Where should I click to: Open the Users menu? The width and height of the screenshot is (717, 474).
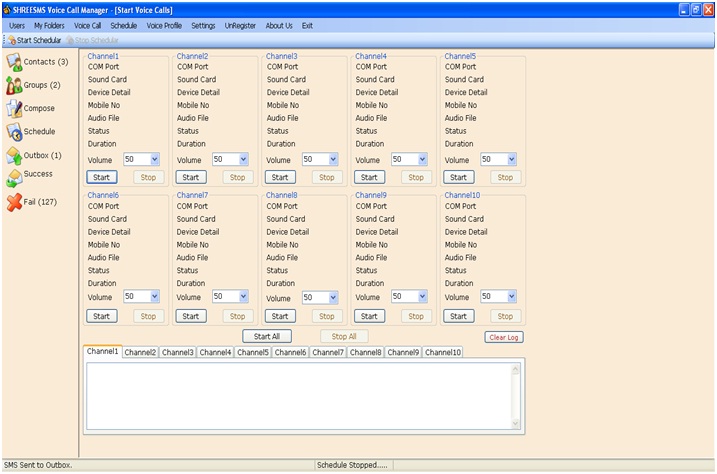17,26
